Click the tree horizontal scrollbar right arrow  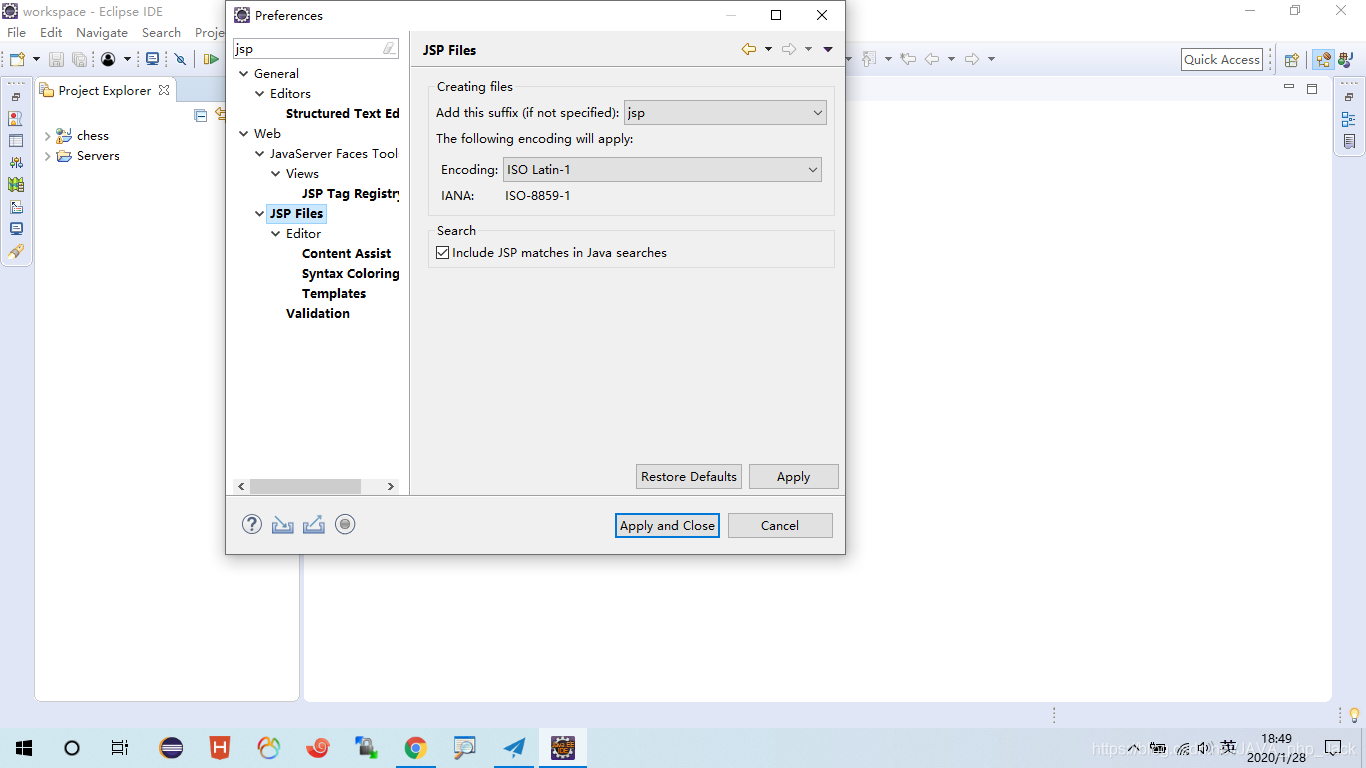(x=391, y=486)
